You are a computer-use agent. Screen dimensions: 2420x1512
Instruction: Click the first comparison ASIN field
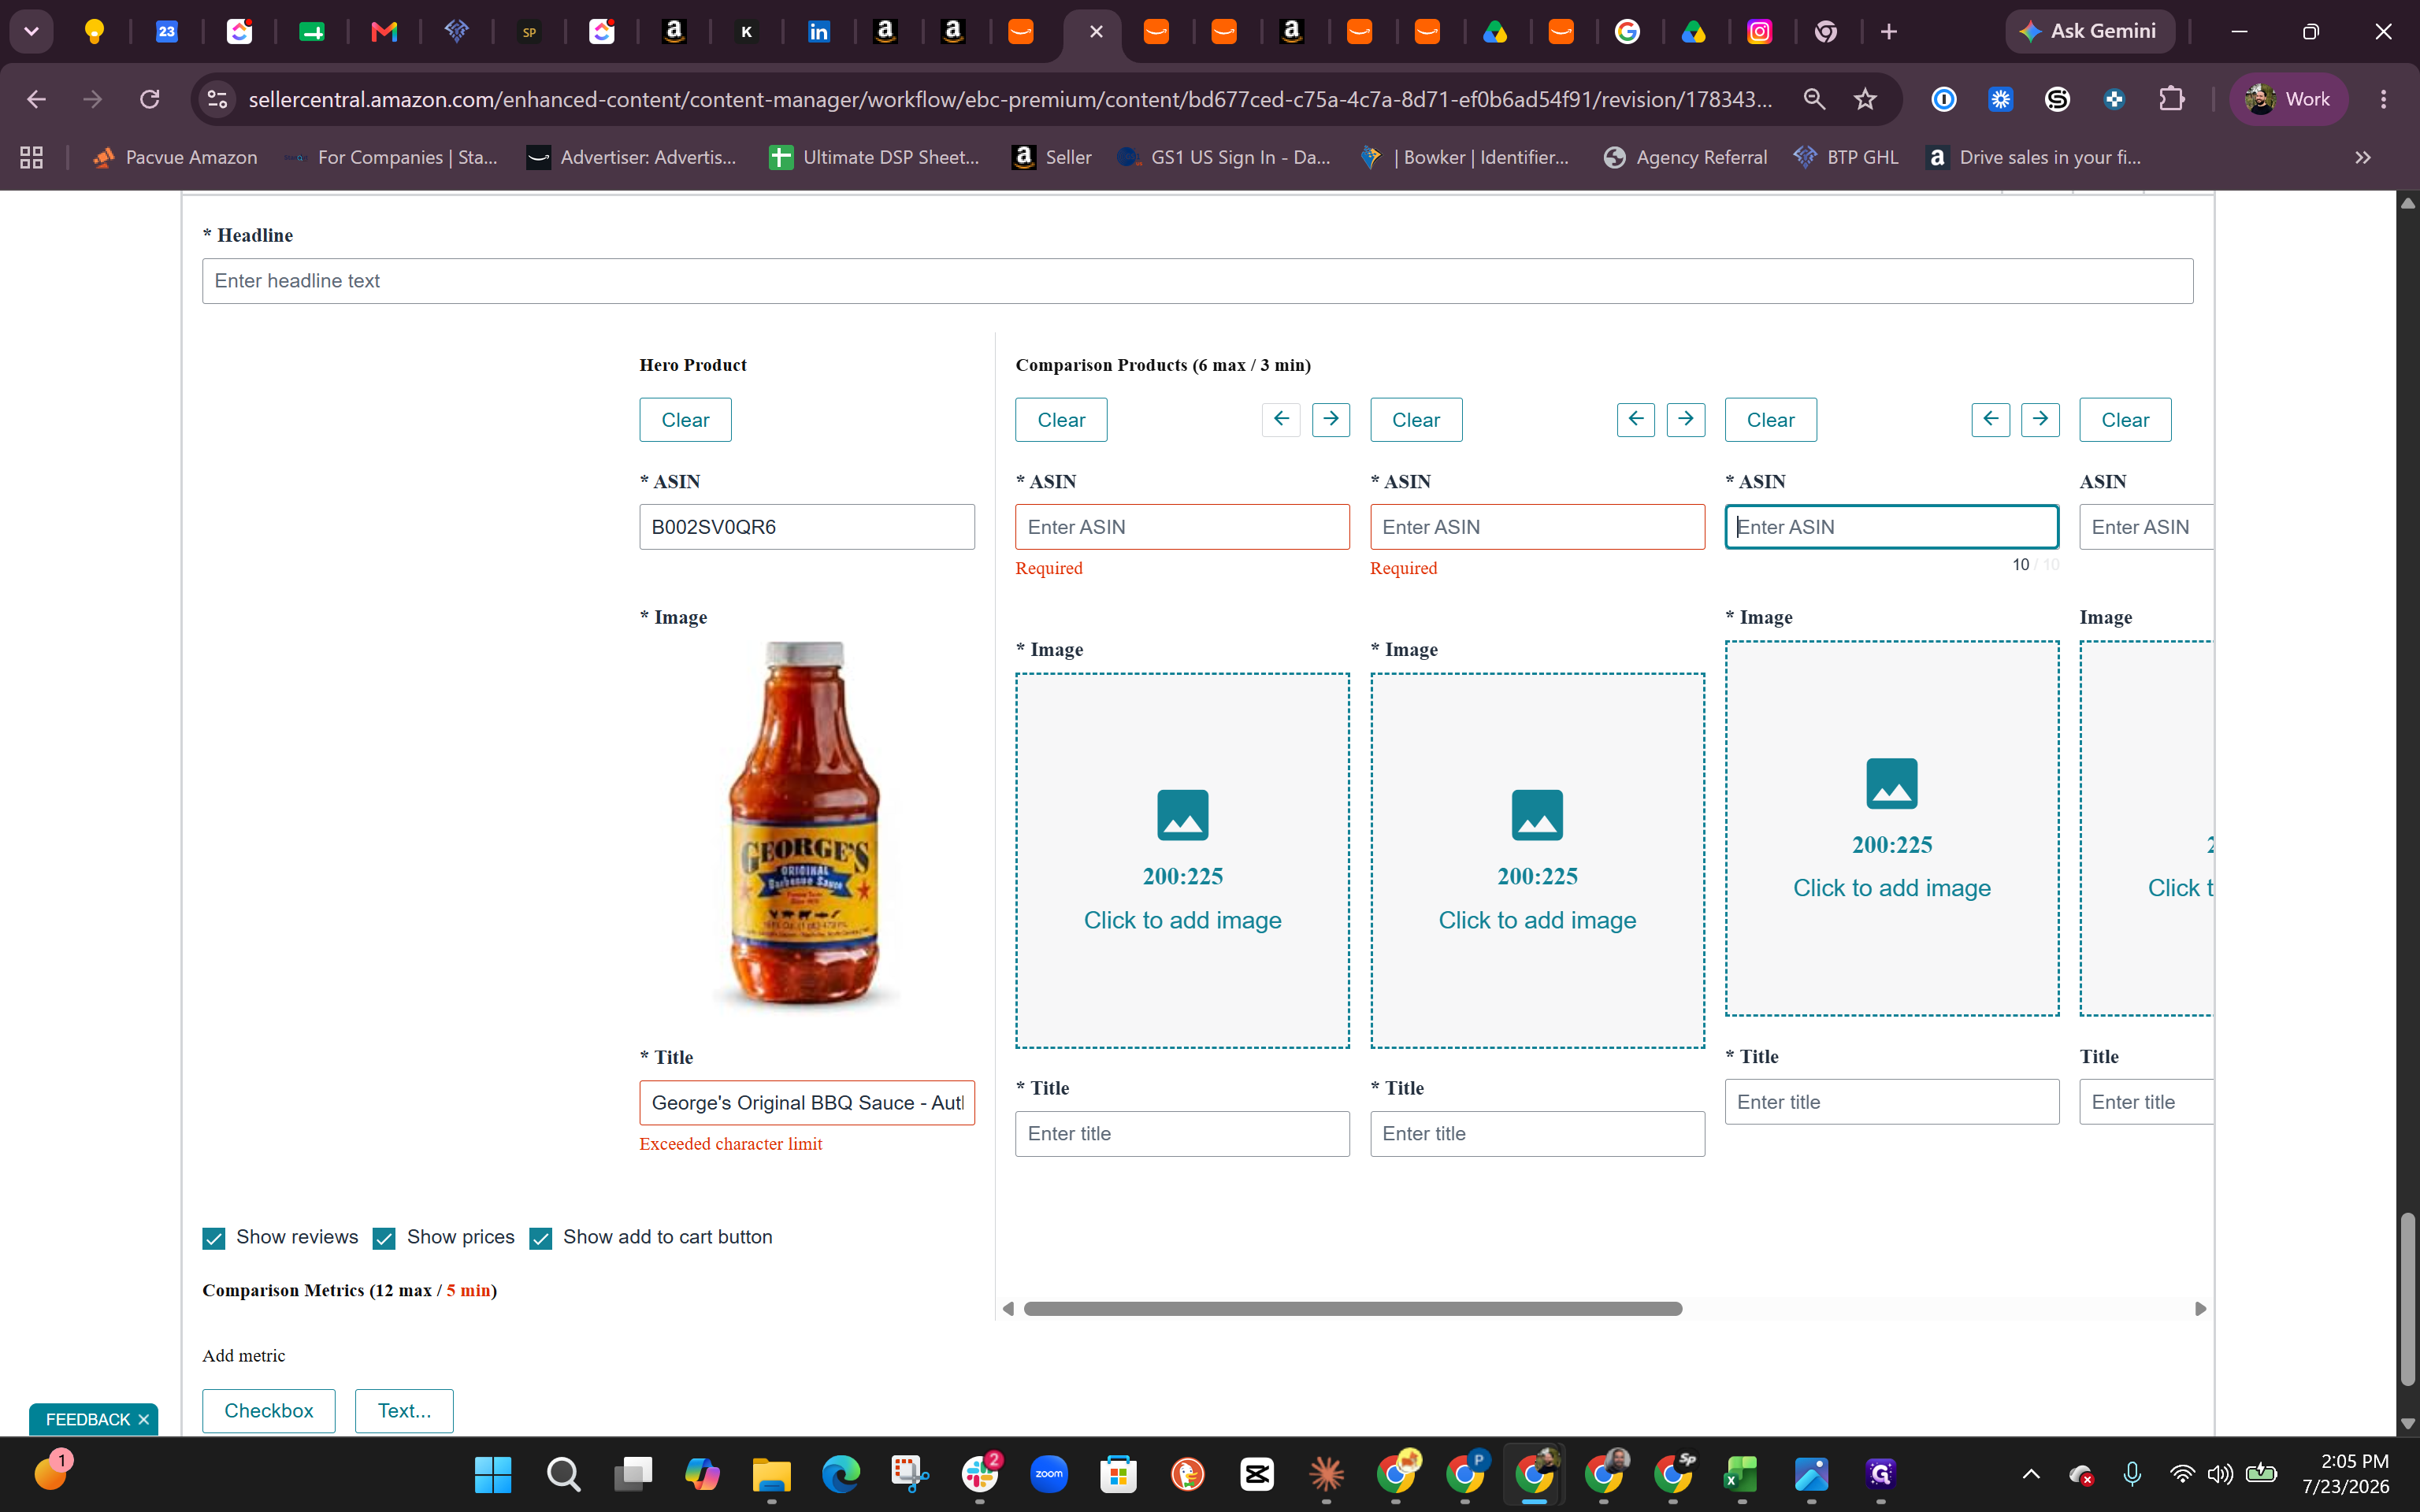1182,527
